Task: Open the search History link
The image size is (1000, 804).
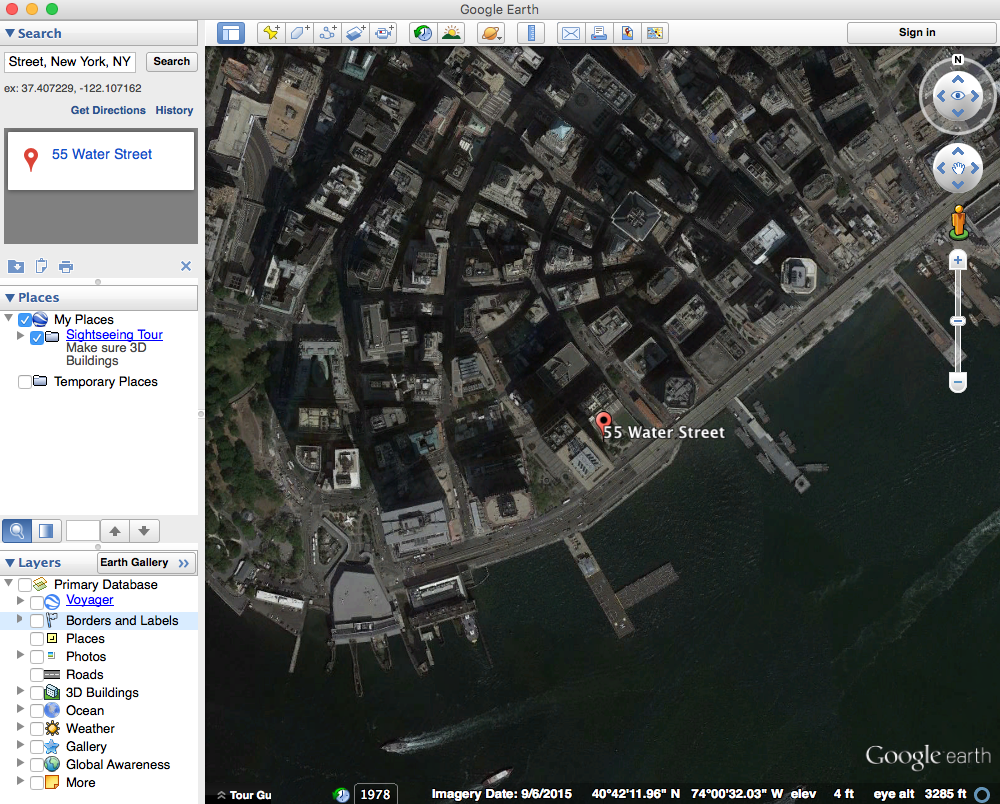Action: [x=174, y=110]
